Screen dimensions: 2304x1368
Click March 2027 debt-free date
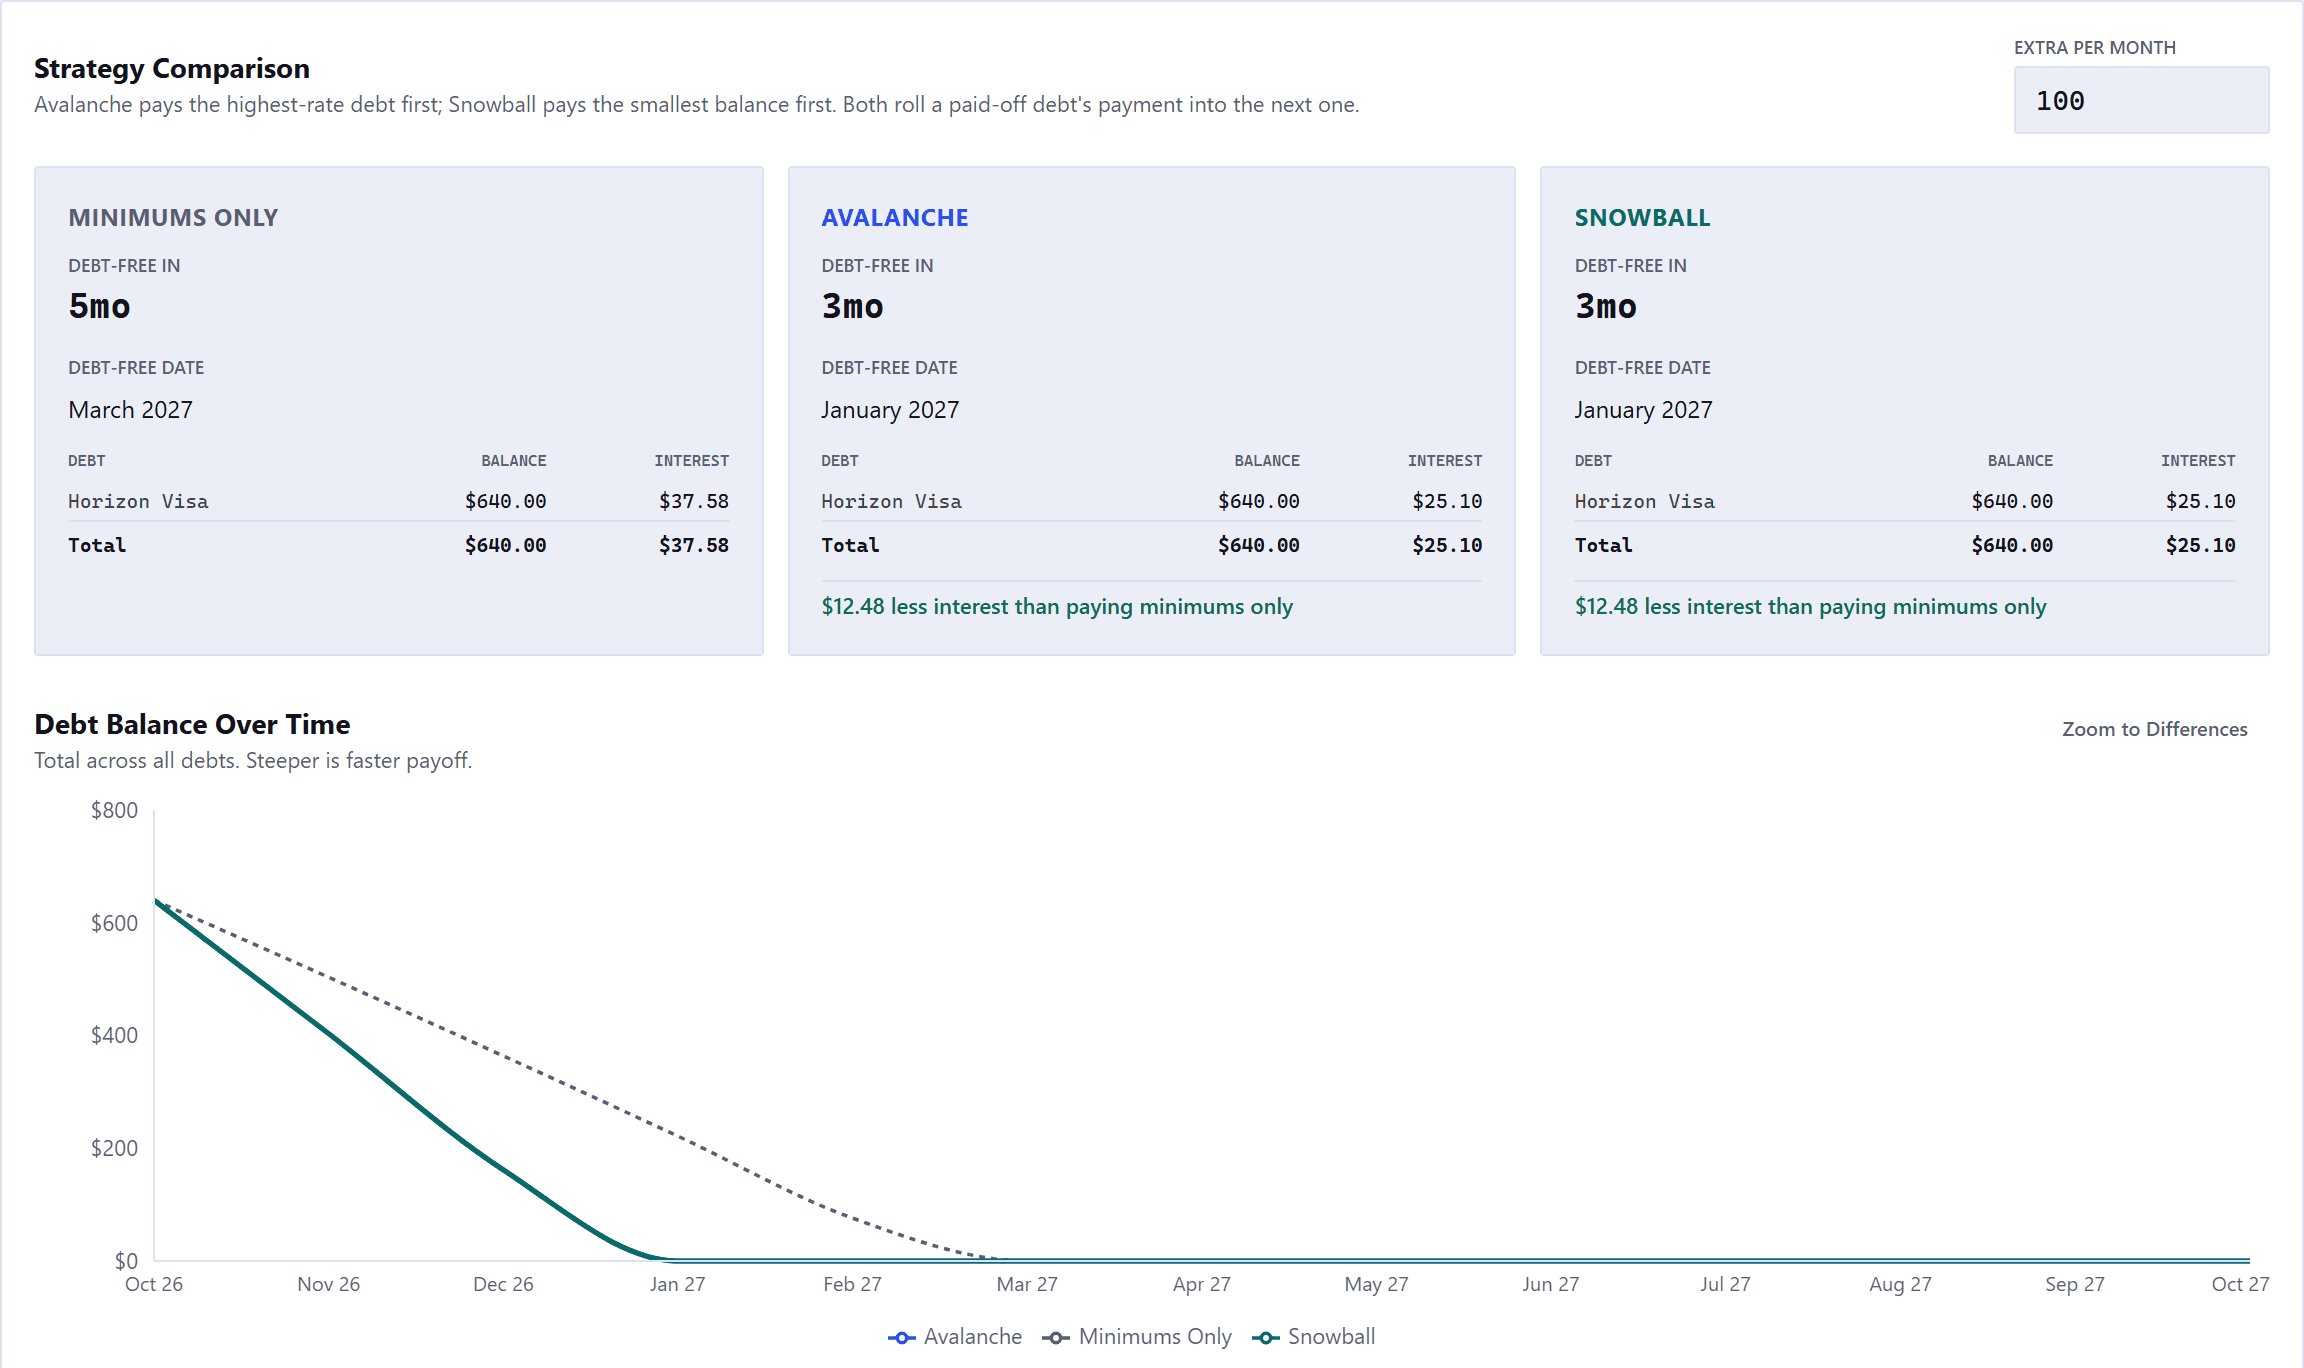tap(130, 410)
